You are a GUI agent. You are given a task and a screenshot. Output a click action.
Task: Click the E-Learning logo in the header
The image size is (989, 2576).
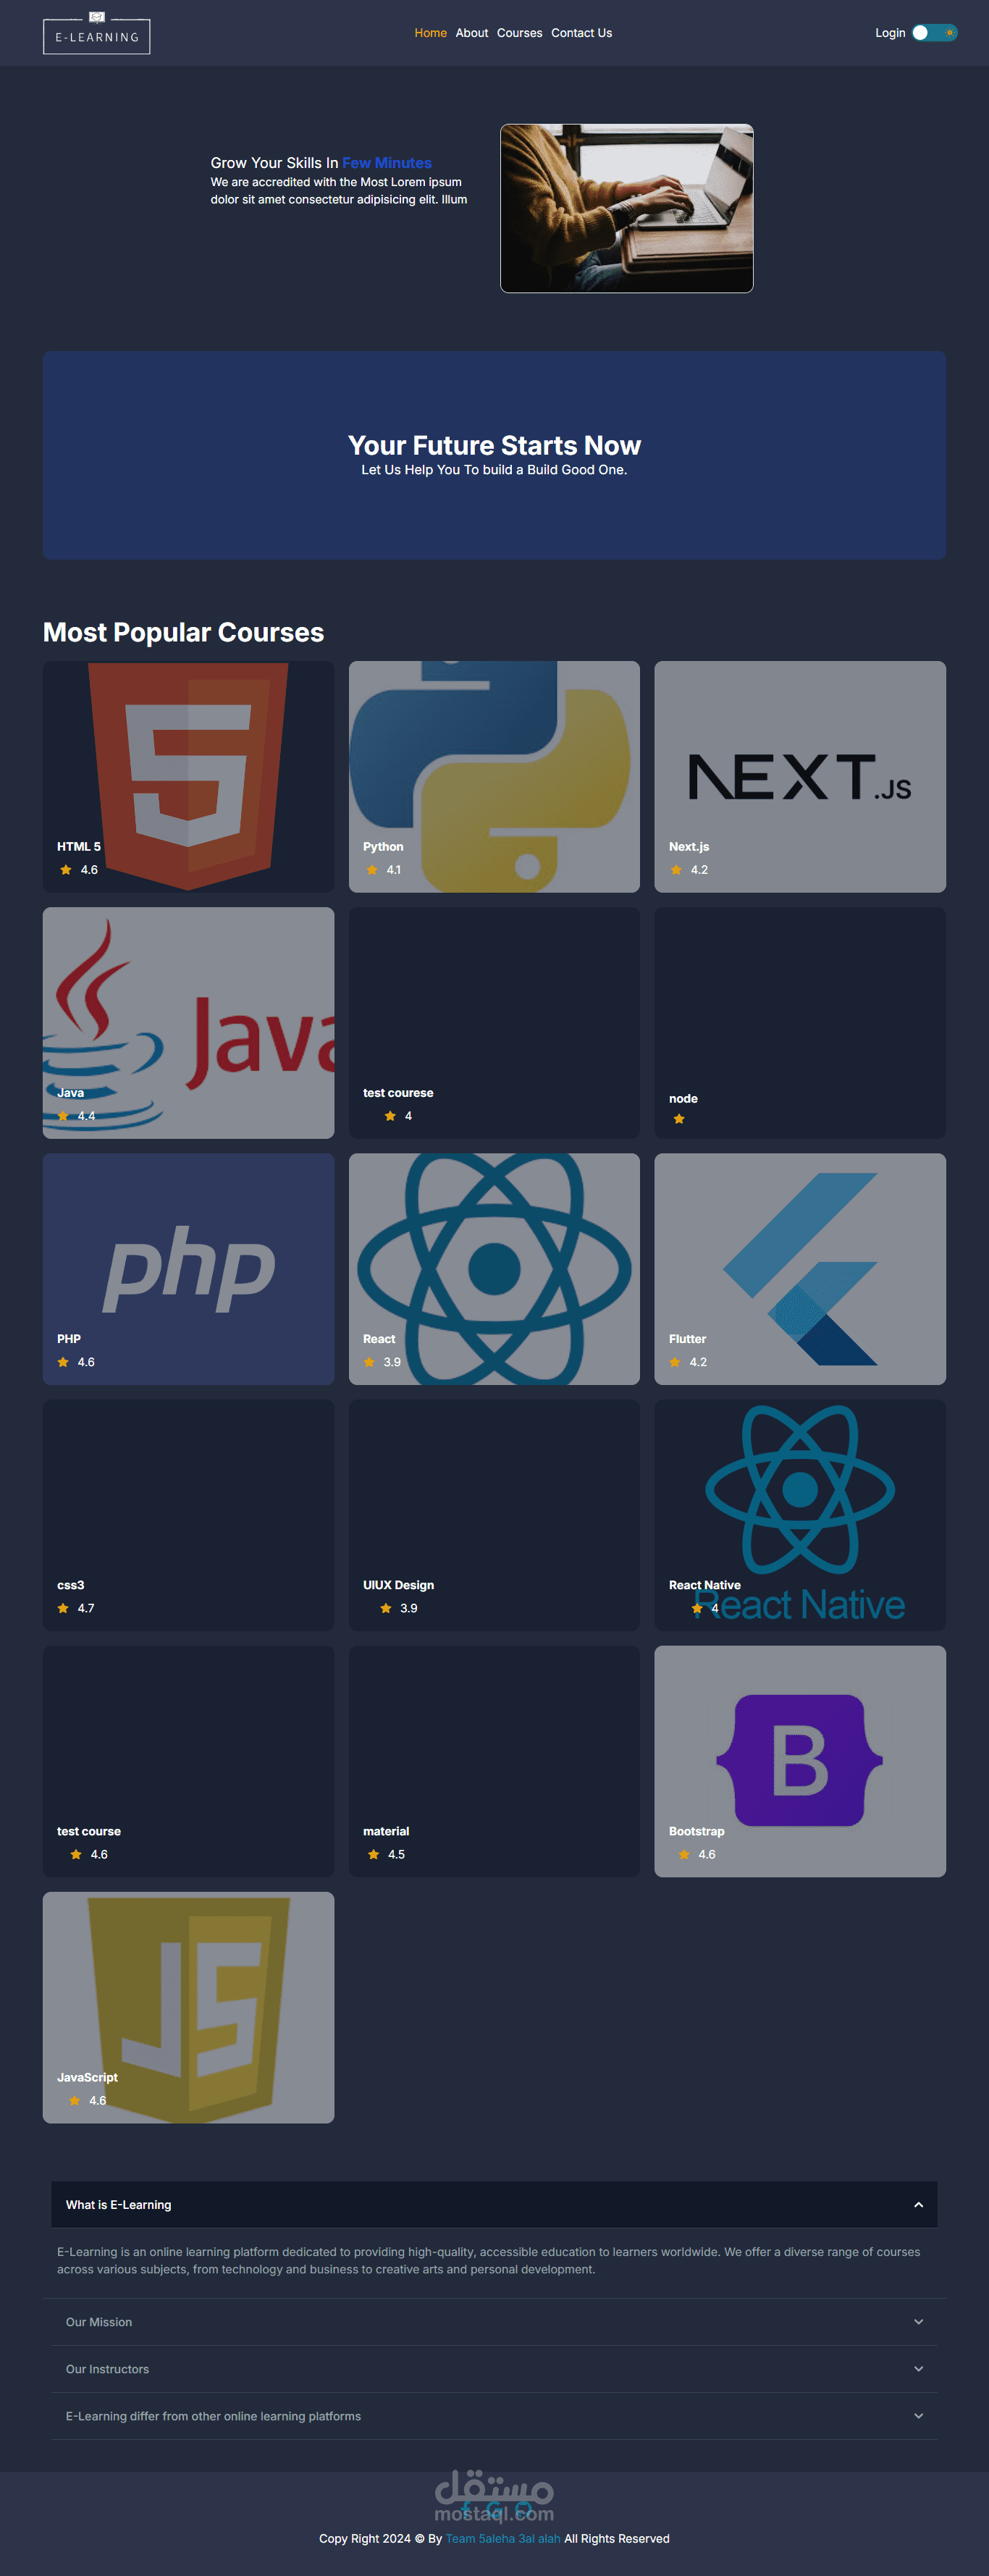[x=97, y=33]
